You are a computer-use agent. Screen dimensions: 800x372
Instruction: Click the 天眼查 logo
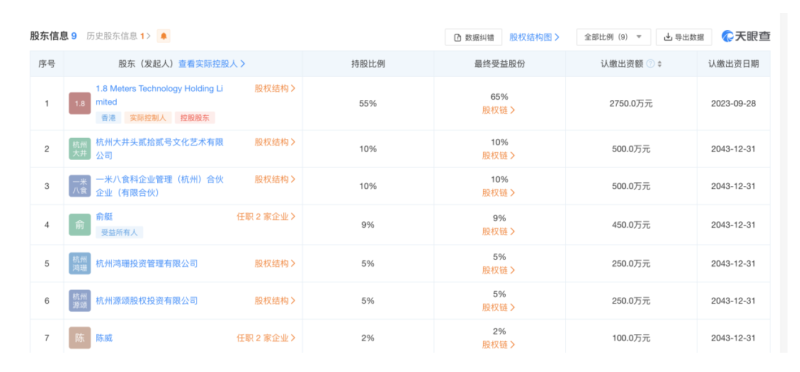tap(746, 36)
